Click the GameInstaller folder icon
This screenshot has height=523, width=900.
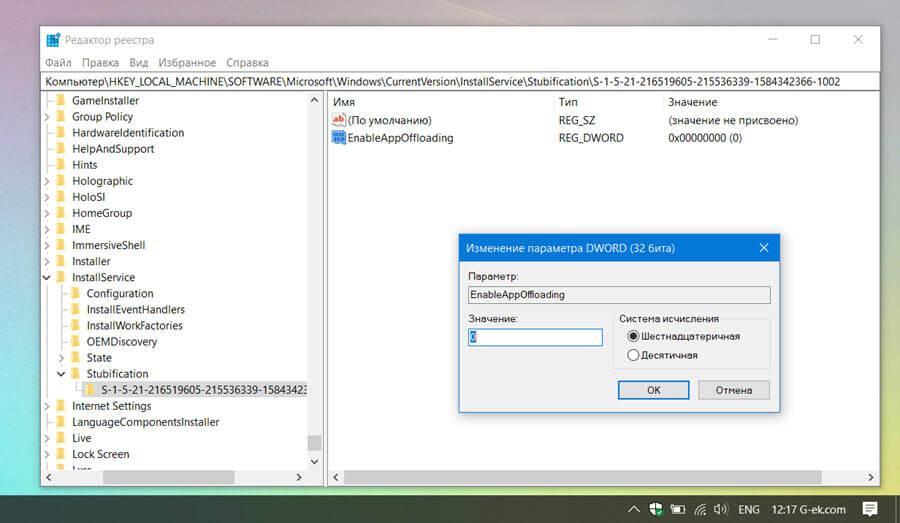coord(61,100)
